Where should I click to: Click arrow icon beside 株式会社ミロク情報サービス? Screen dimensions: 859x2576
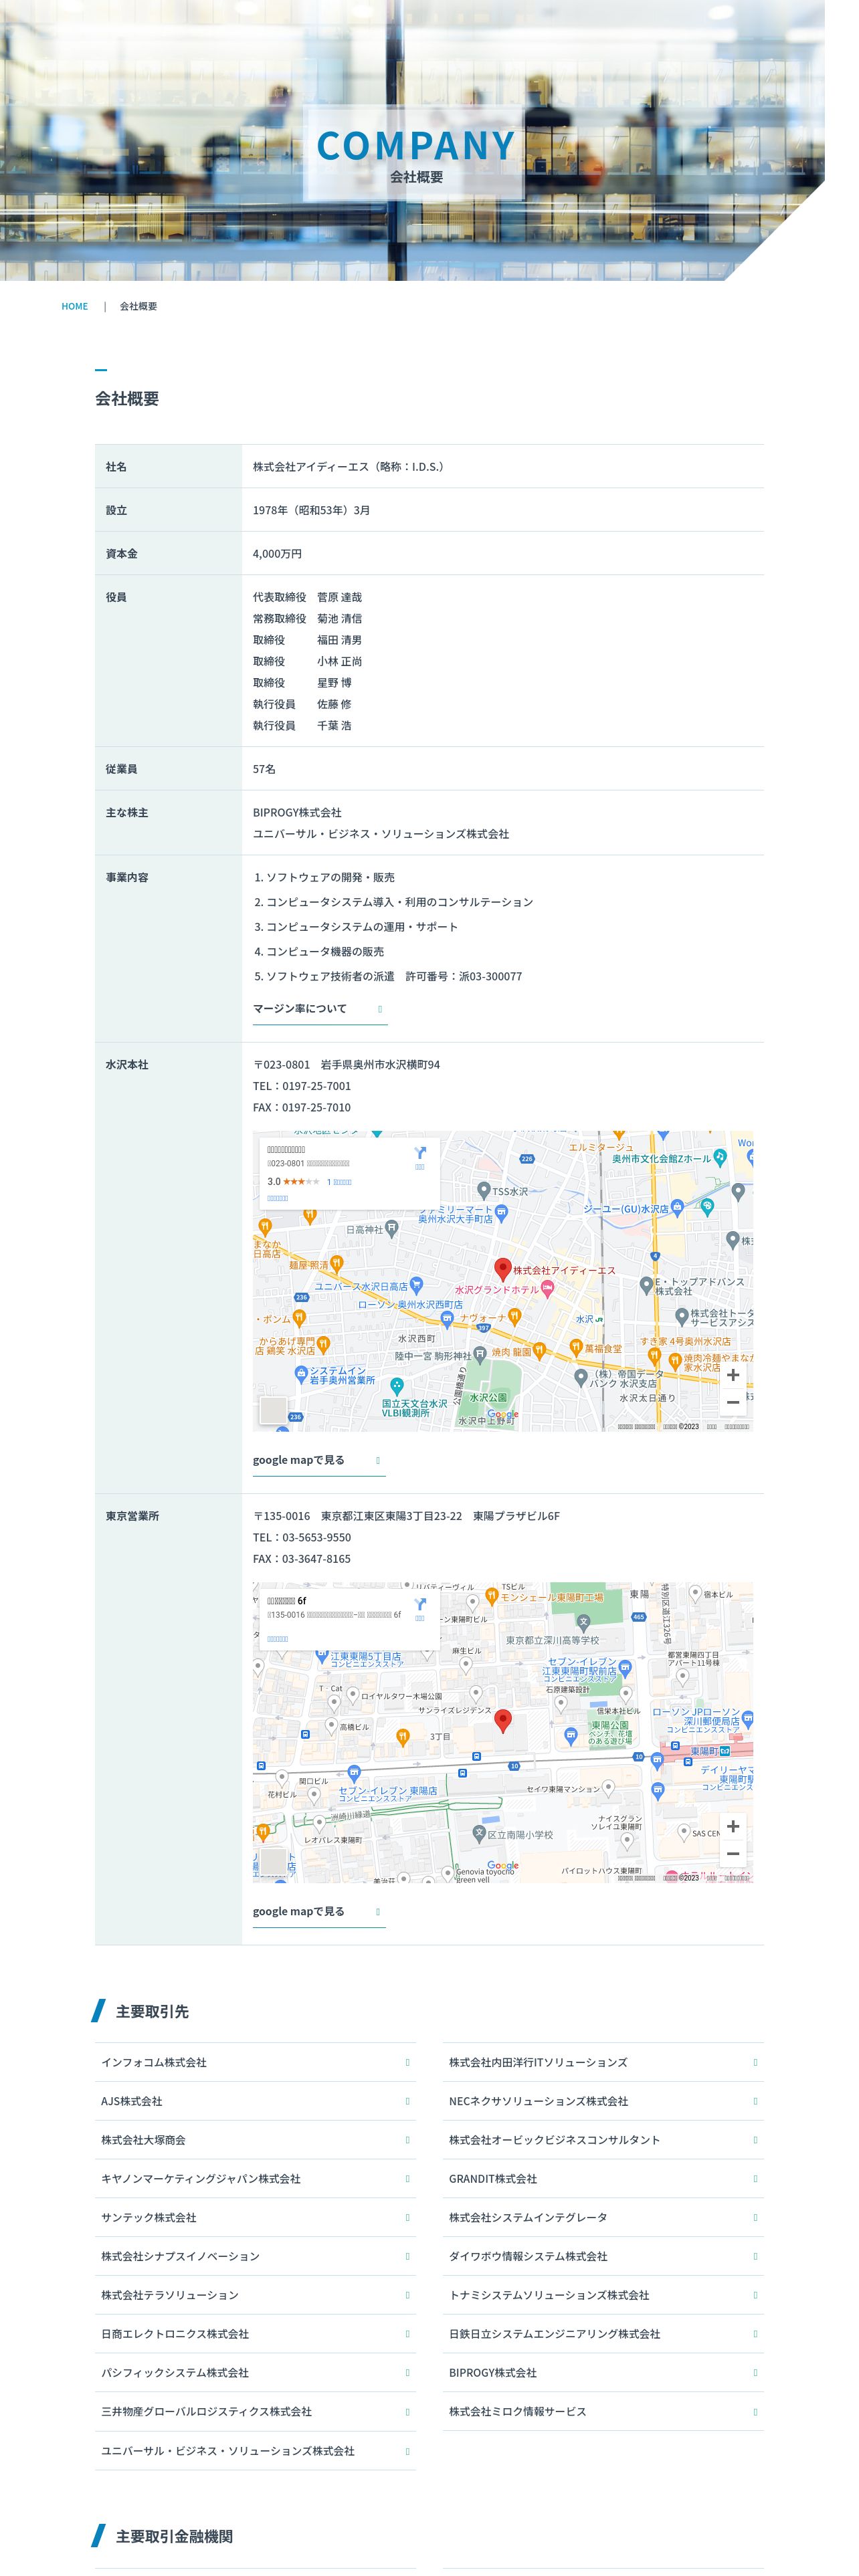click(755, 2412)
